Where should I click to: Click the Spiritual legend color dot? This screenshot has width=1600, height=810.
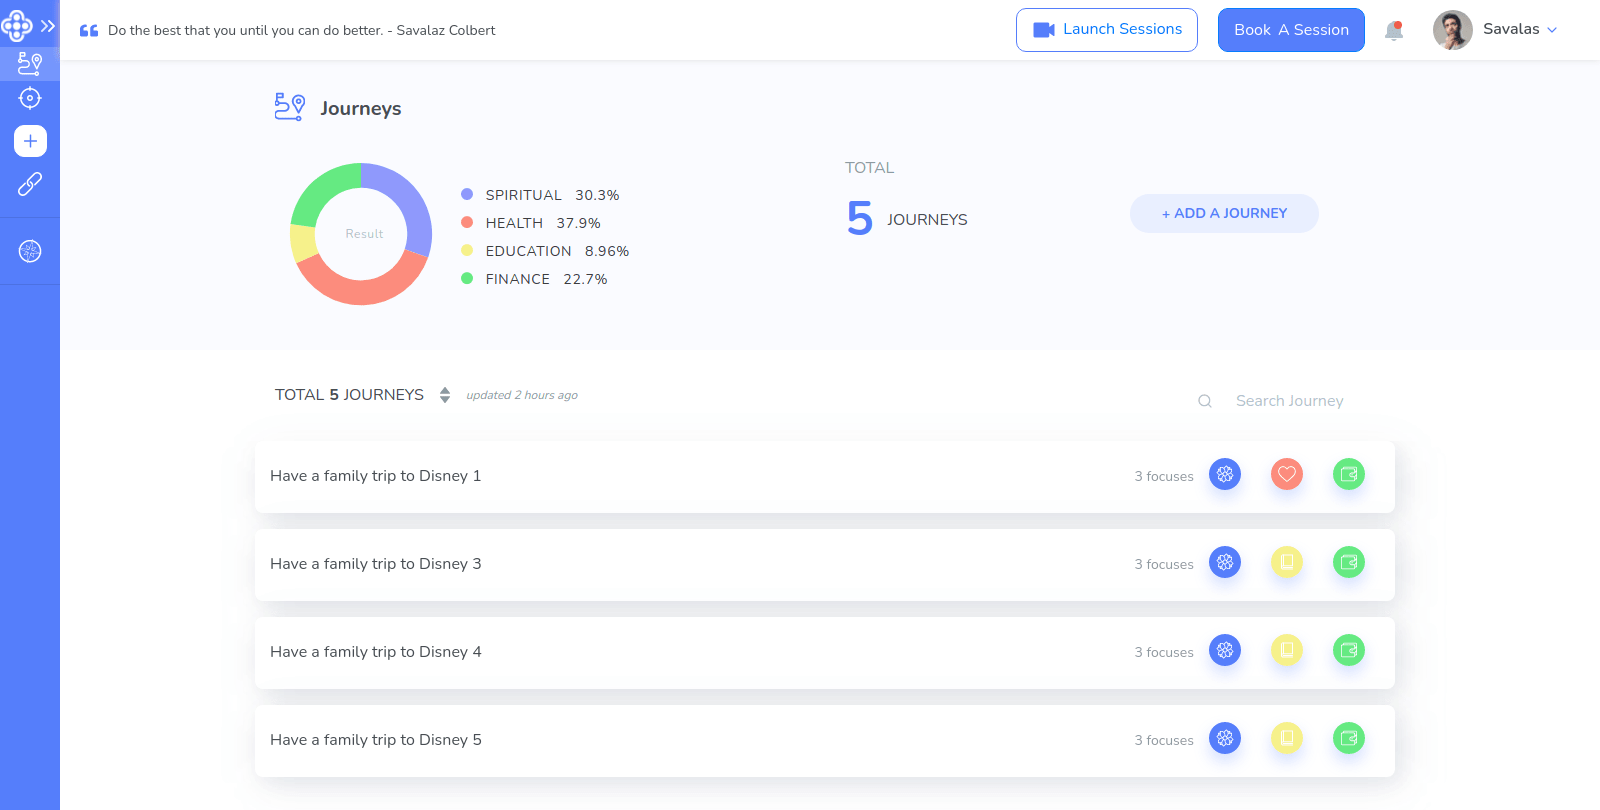467,194
